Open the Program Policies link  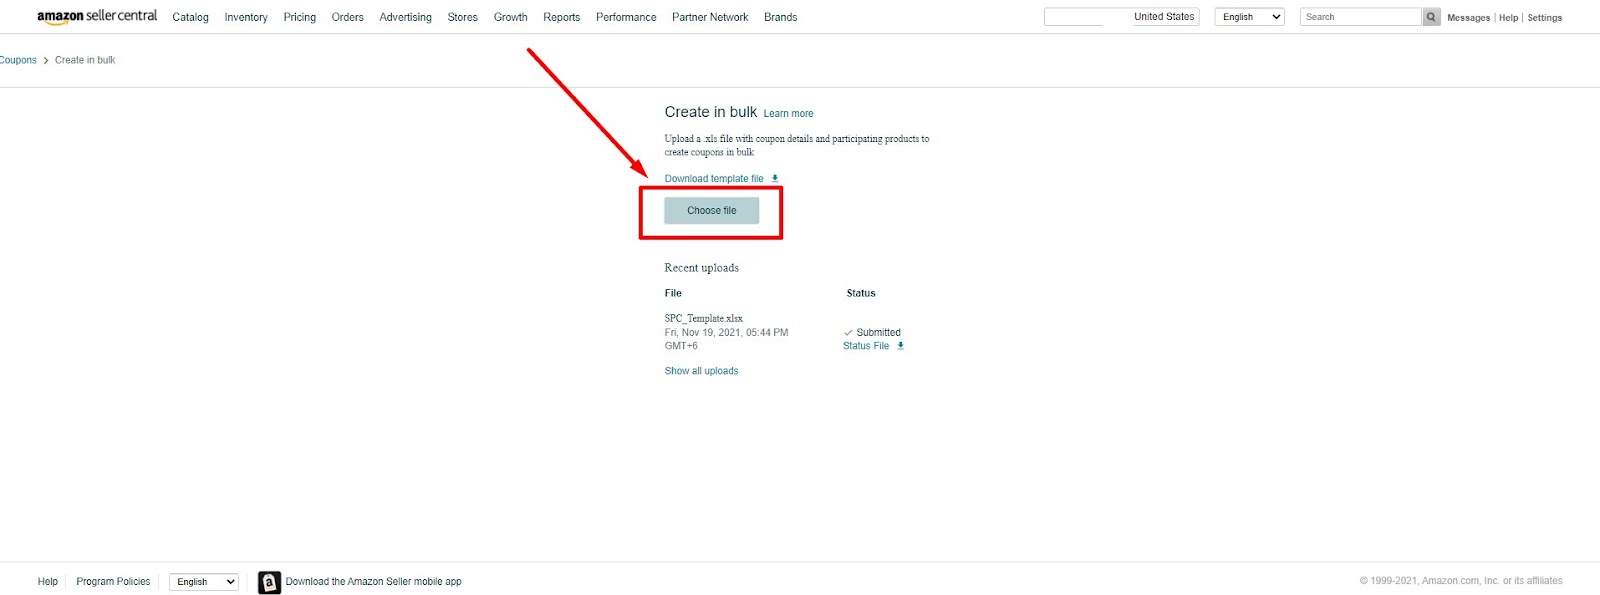point(113,582)
